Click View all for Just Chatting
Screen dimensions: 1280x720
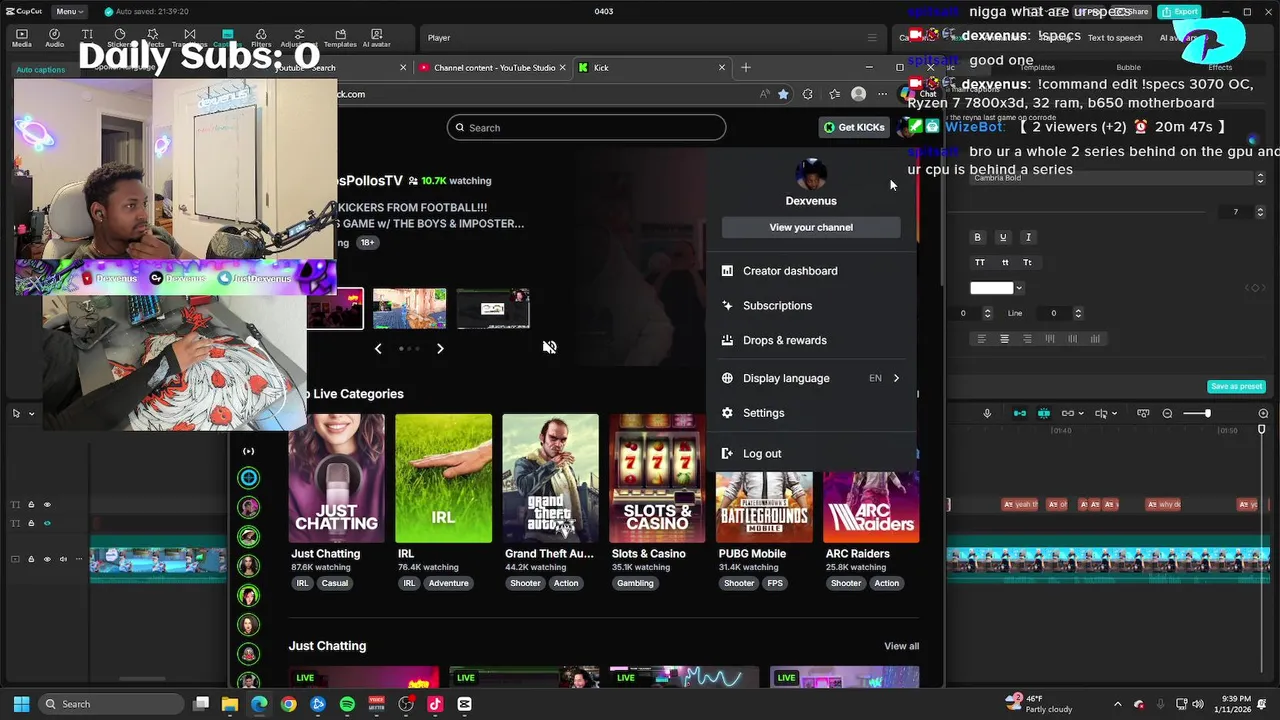(901, 646)
